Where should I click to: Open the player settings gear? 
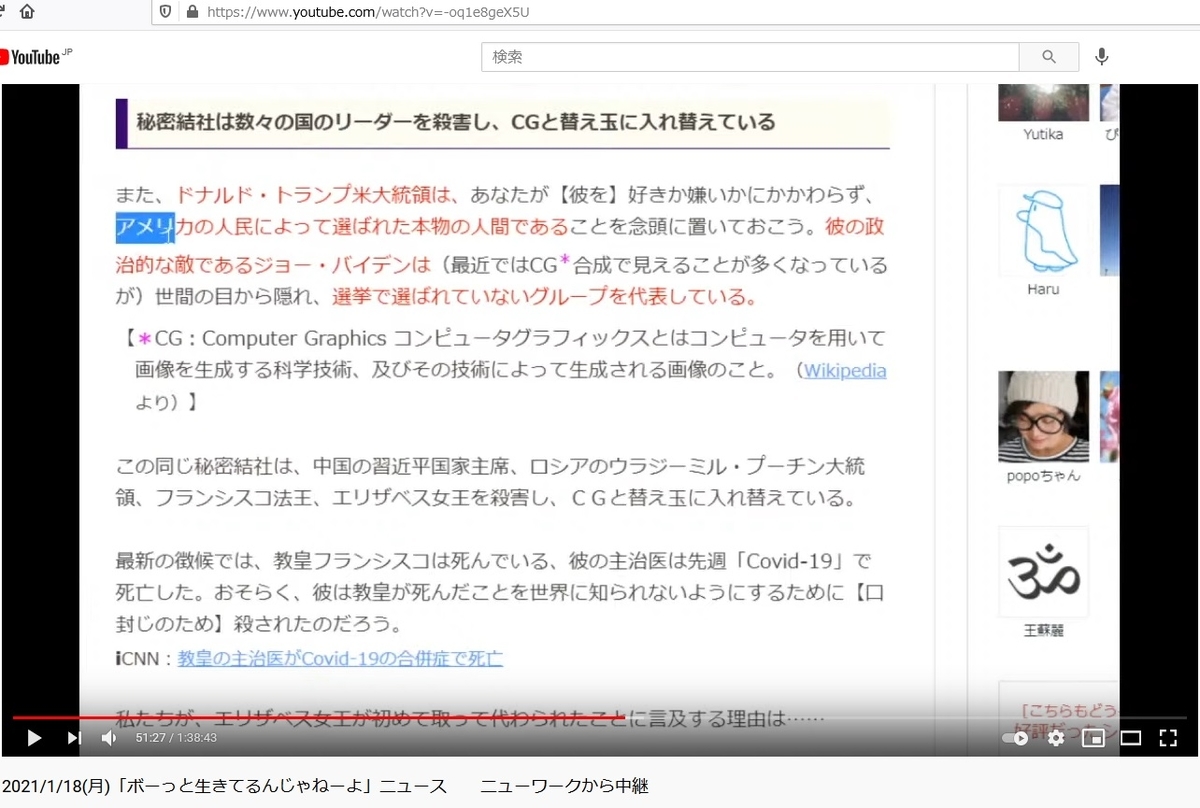coord(1056,738)
